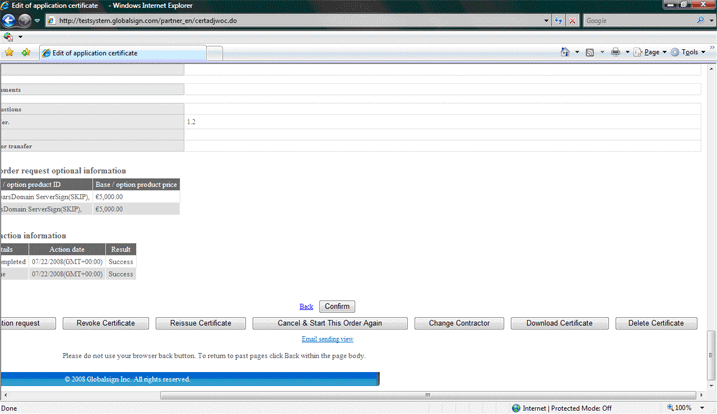717x414 pixels.
Task: Click the 100% zoom level control
Action: click(680, 408)
